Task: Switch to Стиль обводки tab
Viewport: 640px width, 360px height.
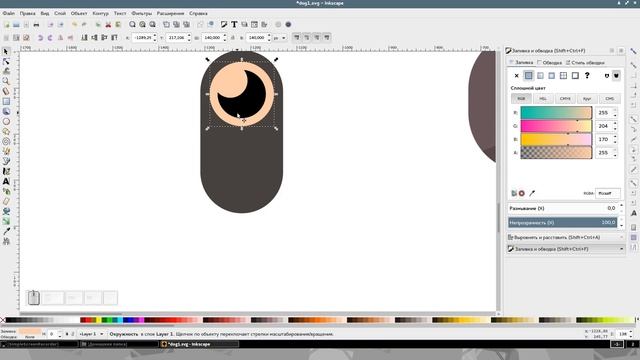Action: coord(585,62)
